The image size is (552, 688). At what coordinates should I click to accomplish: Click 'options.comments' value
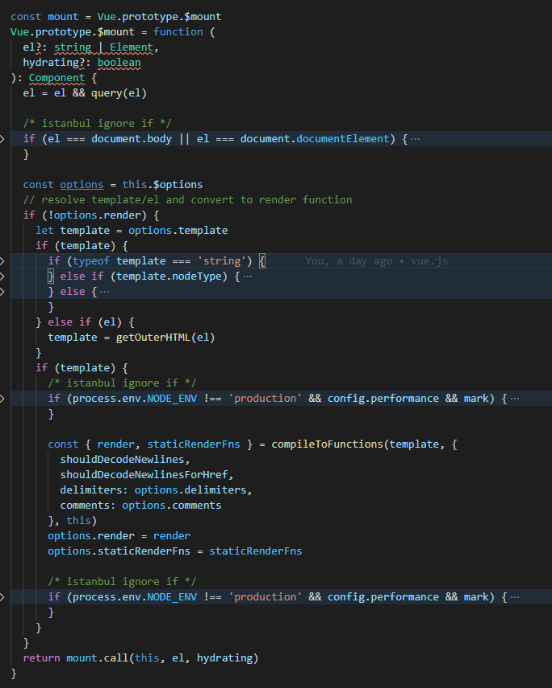click(172, 505)
